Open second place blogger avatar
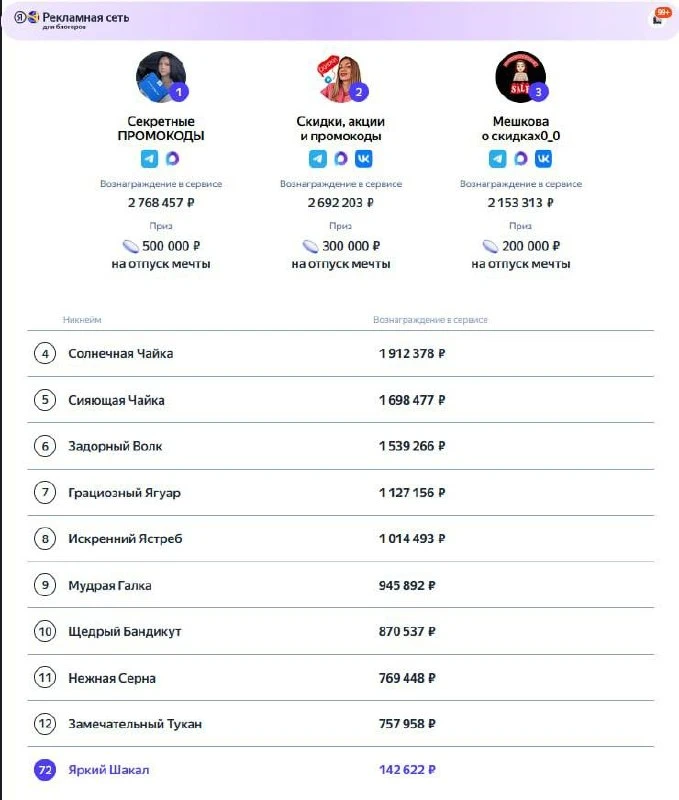Image resolution: width=679 pixels, height=800 pixels. click(341, 78)
